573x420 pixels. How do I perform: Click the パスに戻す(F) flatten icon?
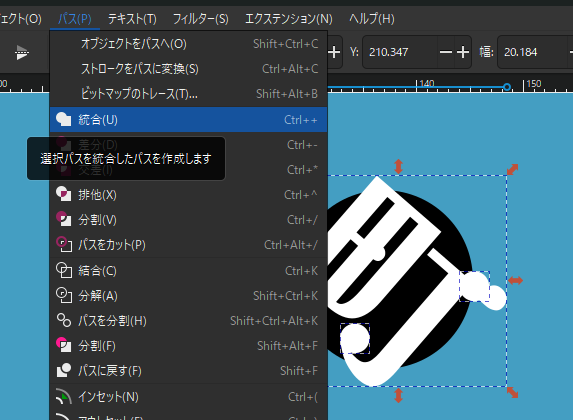coord(64,370)
